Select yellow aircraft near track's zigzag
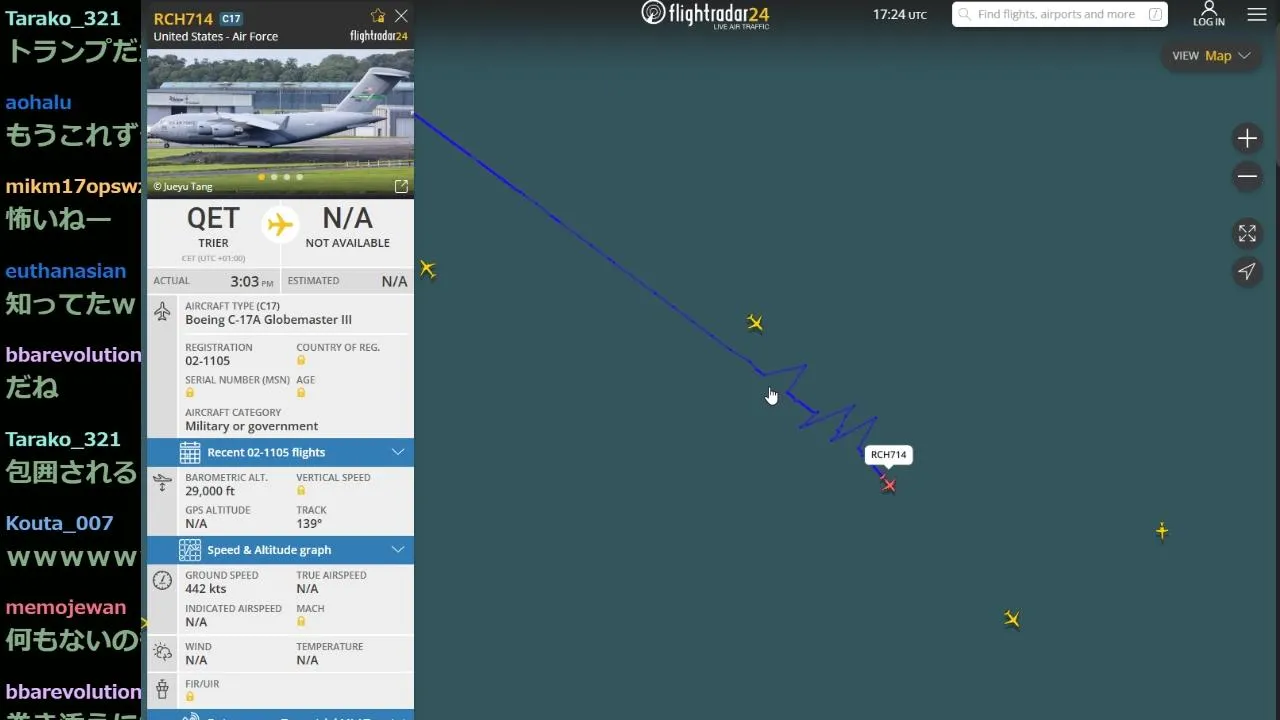 (x=755, y=322)
